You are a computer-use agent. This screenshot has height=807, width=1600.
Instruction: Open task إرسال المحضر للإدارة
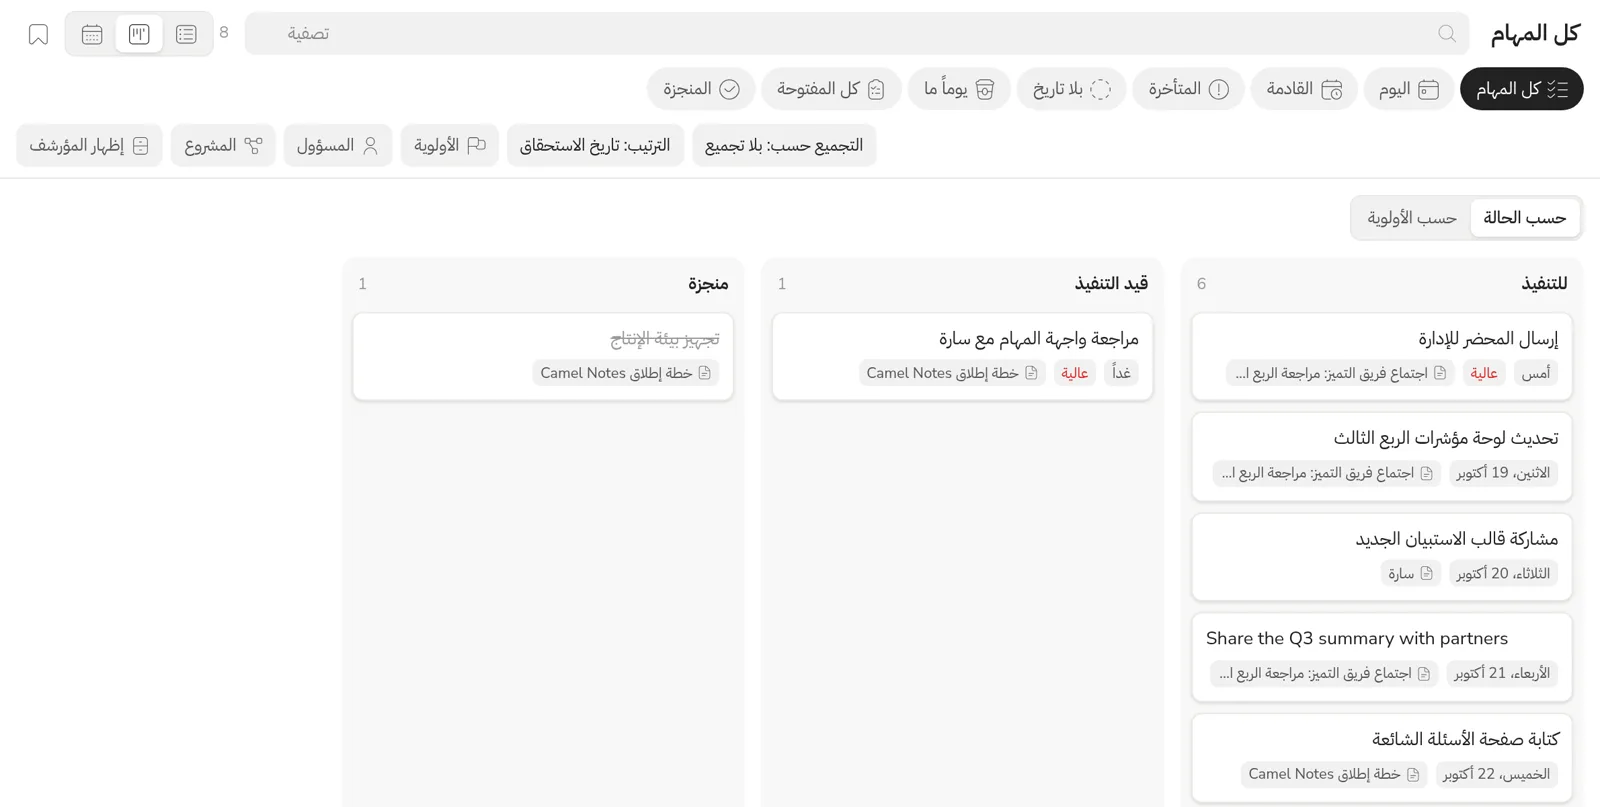(x=1382, y=357)
